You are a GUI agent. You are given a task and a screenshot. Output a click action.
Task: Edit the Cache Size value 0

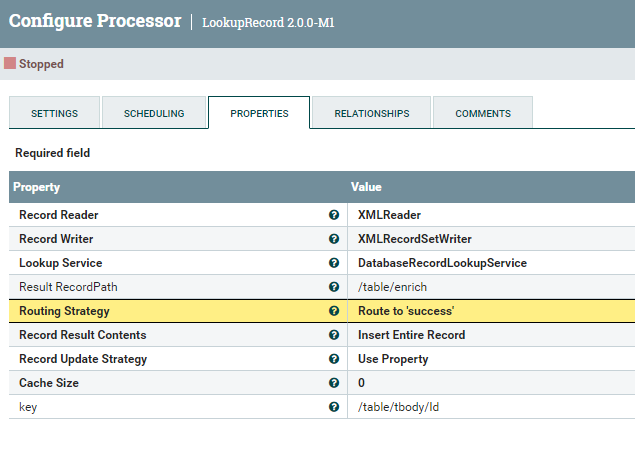point(362,383)
